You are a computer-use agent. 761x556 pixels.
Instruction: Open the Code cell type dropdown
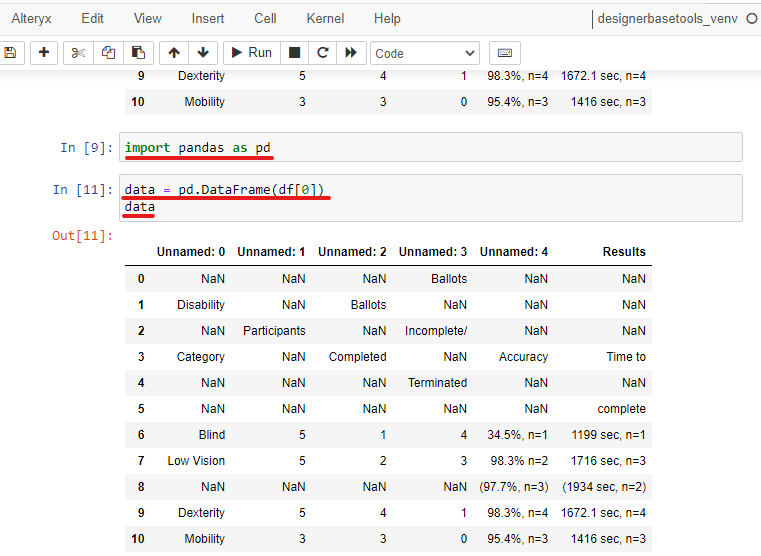point(425,53)
